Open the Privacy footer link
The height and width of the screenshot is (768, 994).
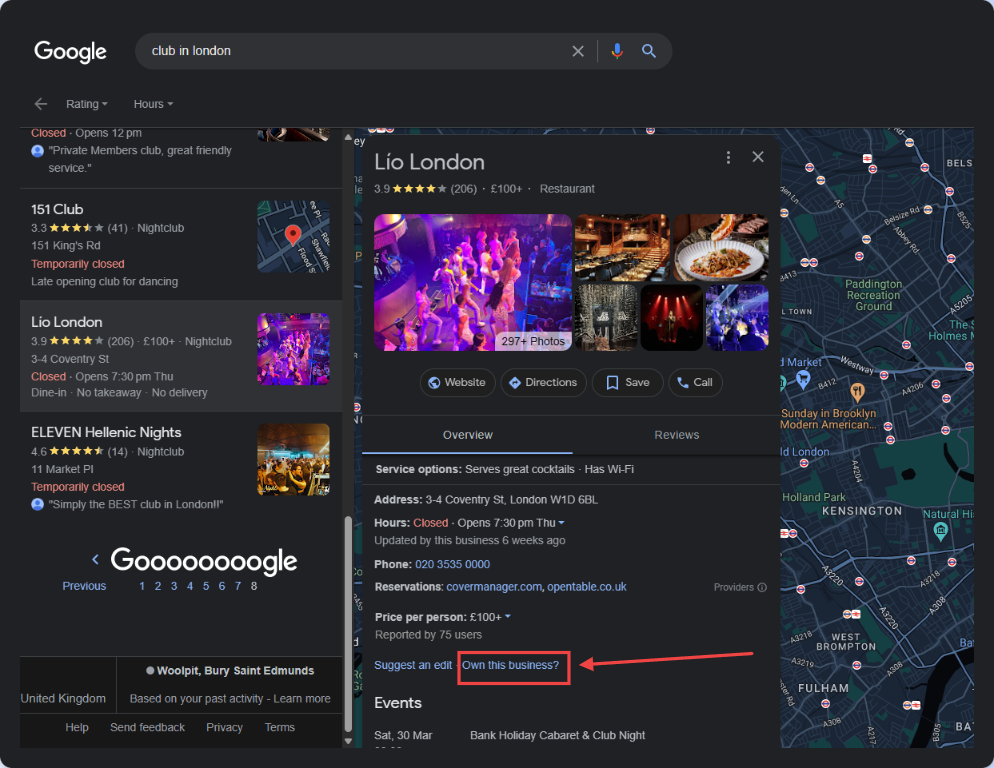[224, 727]
